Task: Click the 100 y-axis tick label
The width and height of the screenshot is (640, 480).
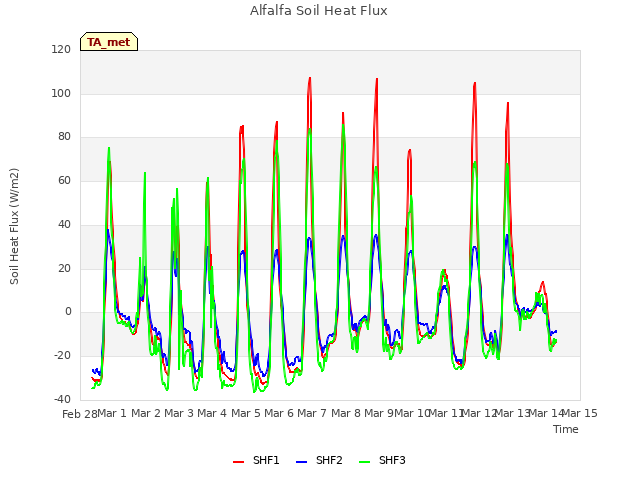Action: coord(61,93)
